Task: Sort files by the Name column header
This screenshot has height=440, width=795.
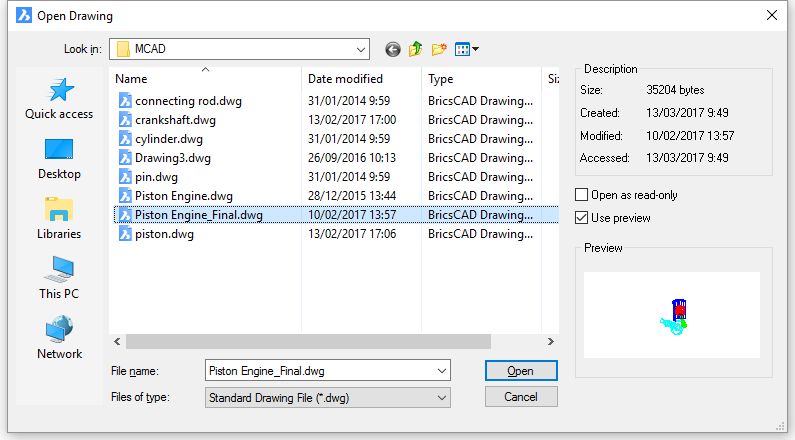Action: point(205,79)
